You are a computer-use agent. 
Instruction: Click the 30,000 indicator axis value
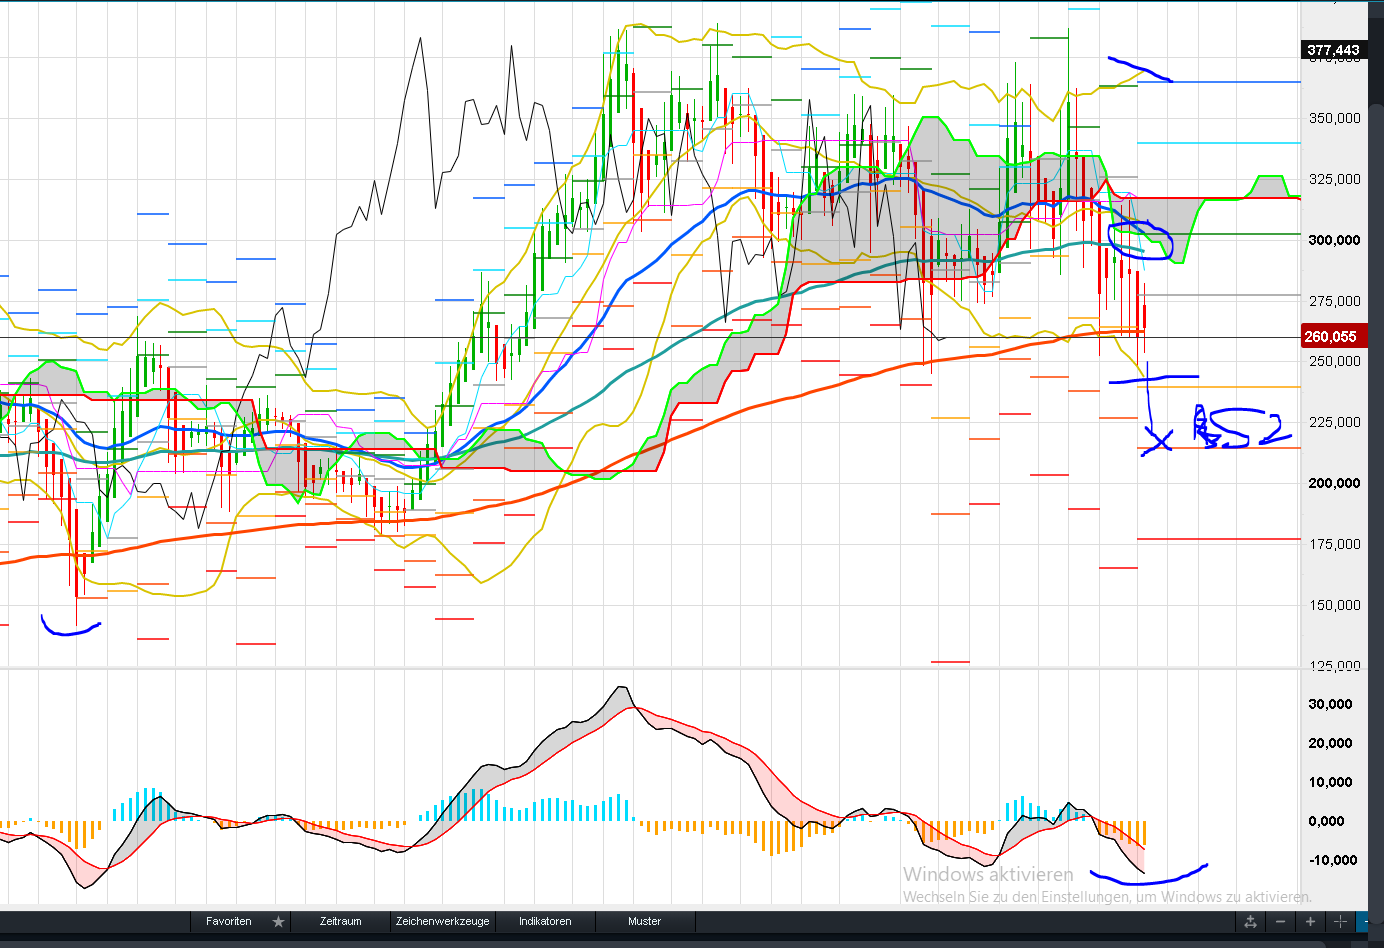tap(1330, 704)
